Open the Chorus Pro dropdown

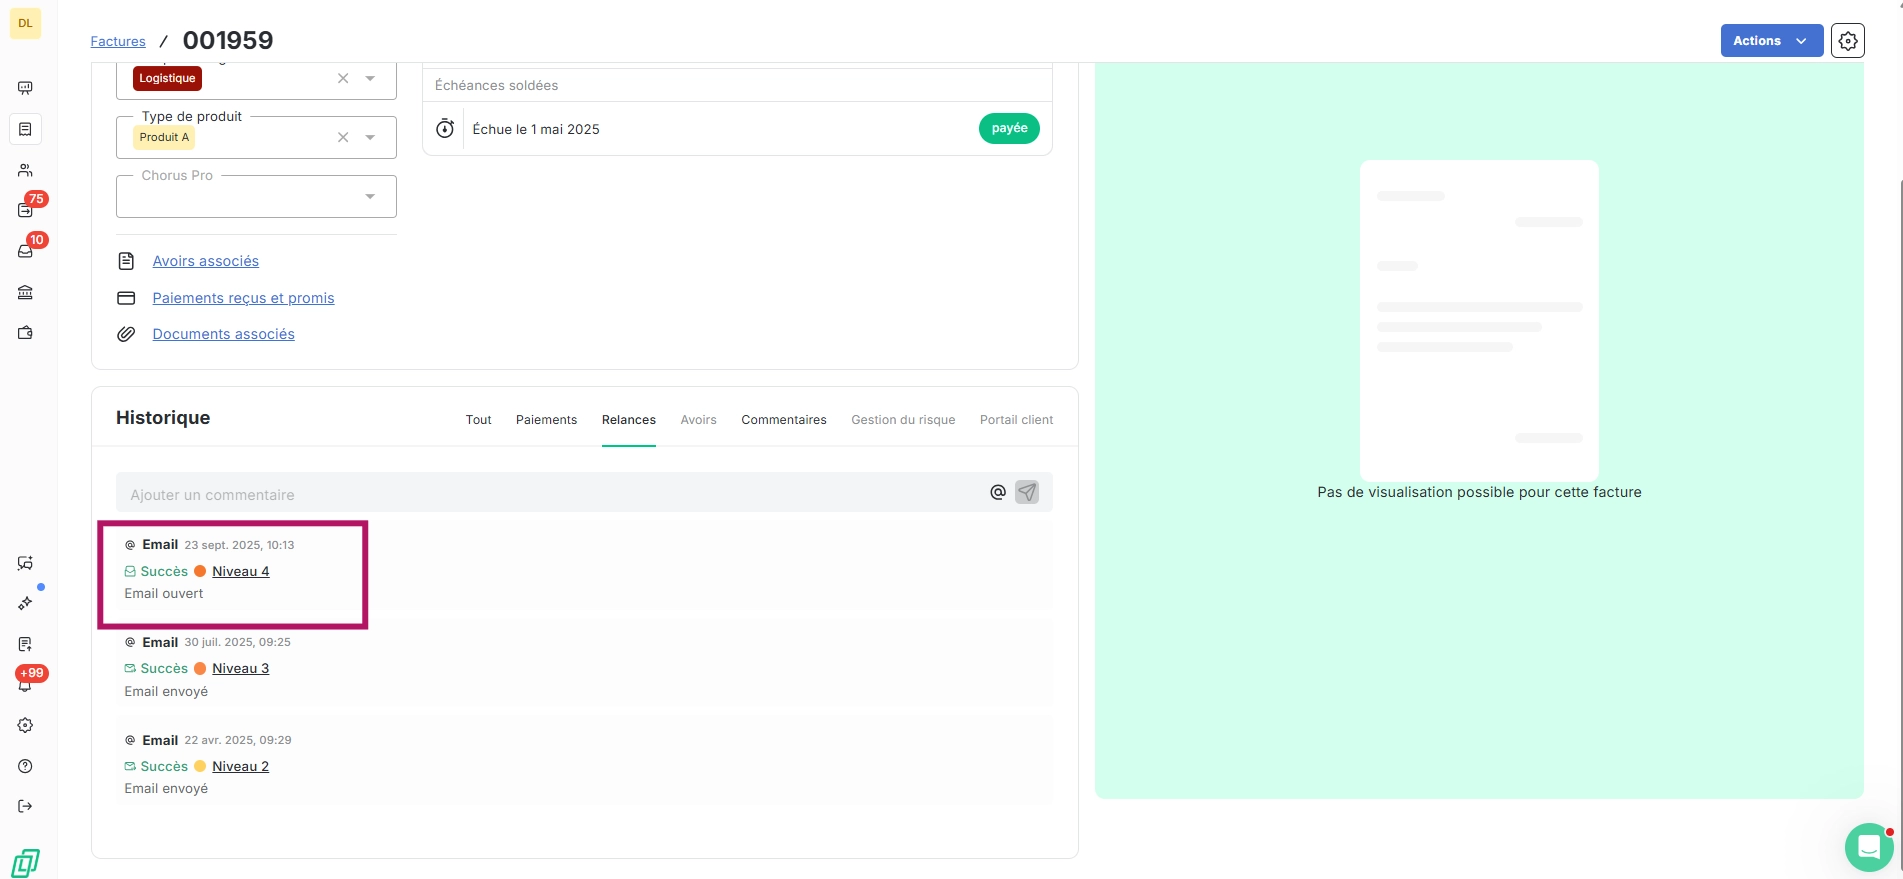click(x=256, y=196)
